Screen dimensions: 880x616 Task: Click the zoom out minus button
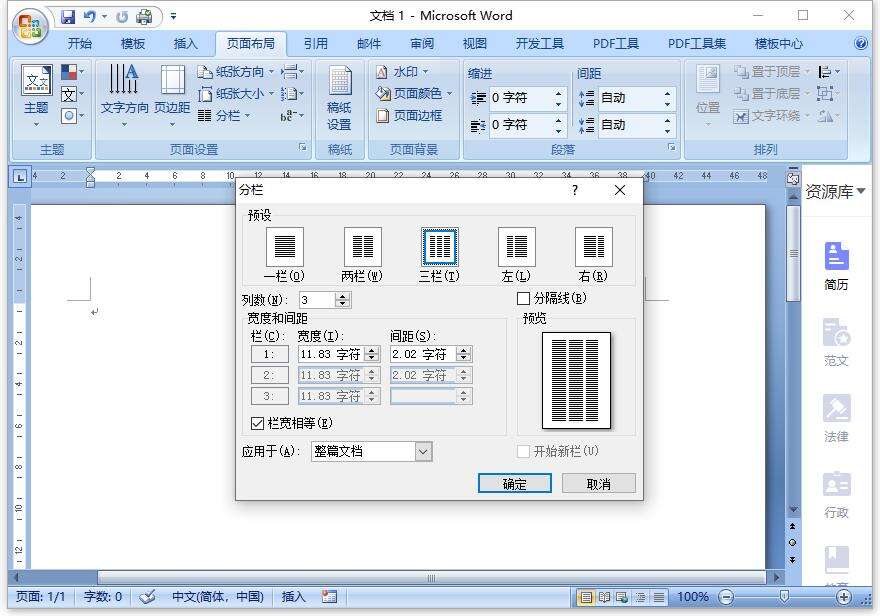point(726,597)
